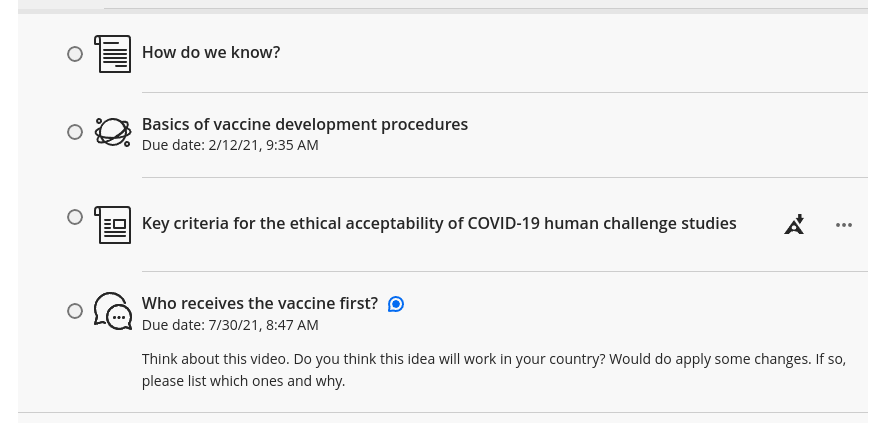Open the How do we know? document
The height and width of the screenshot is (423, 882).
point(211,52)
